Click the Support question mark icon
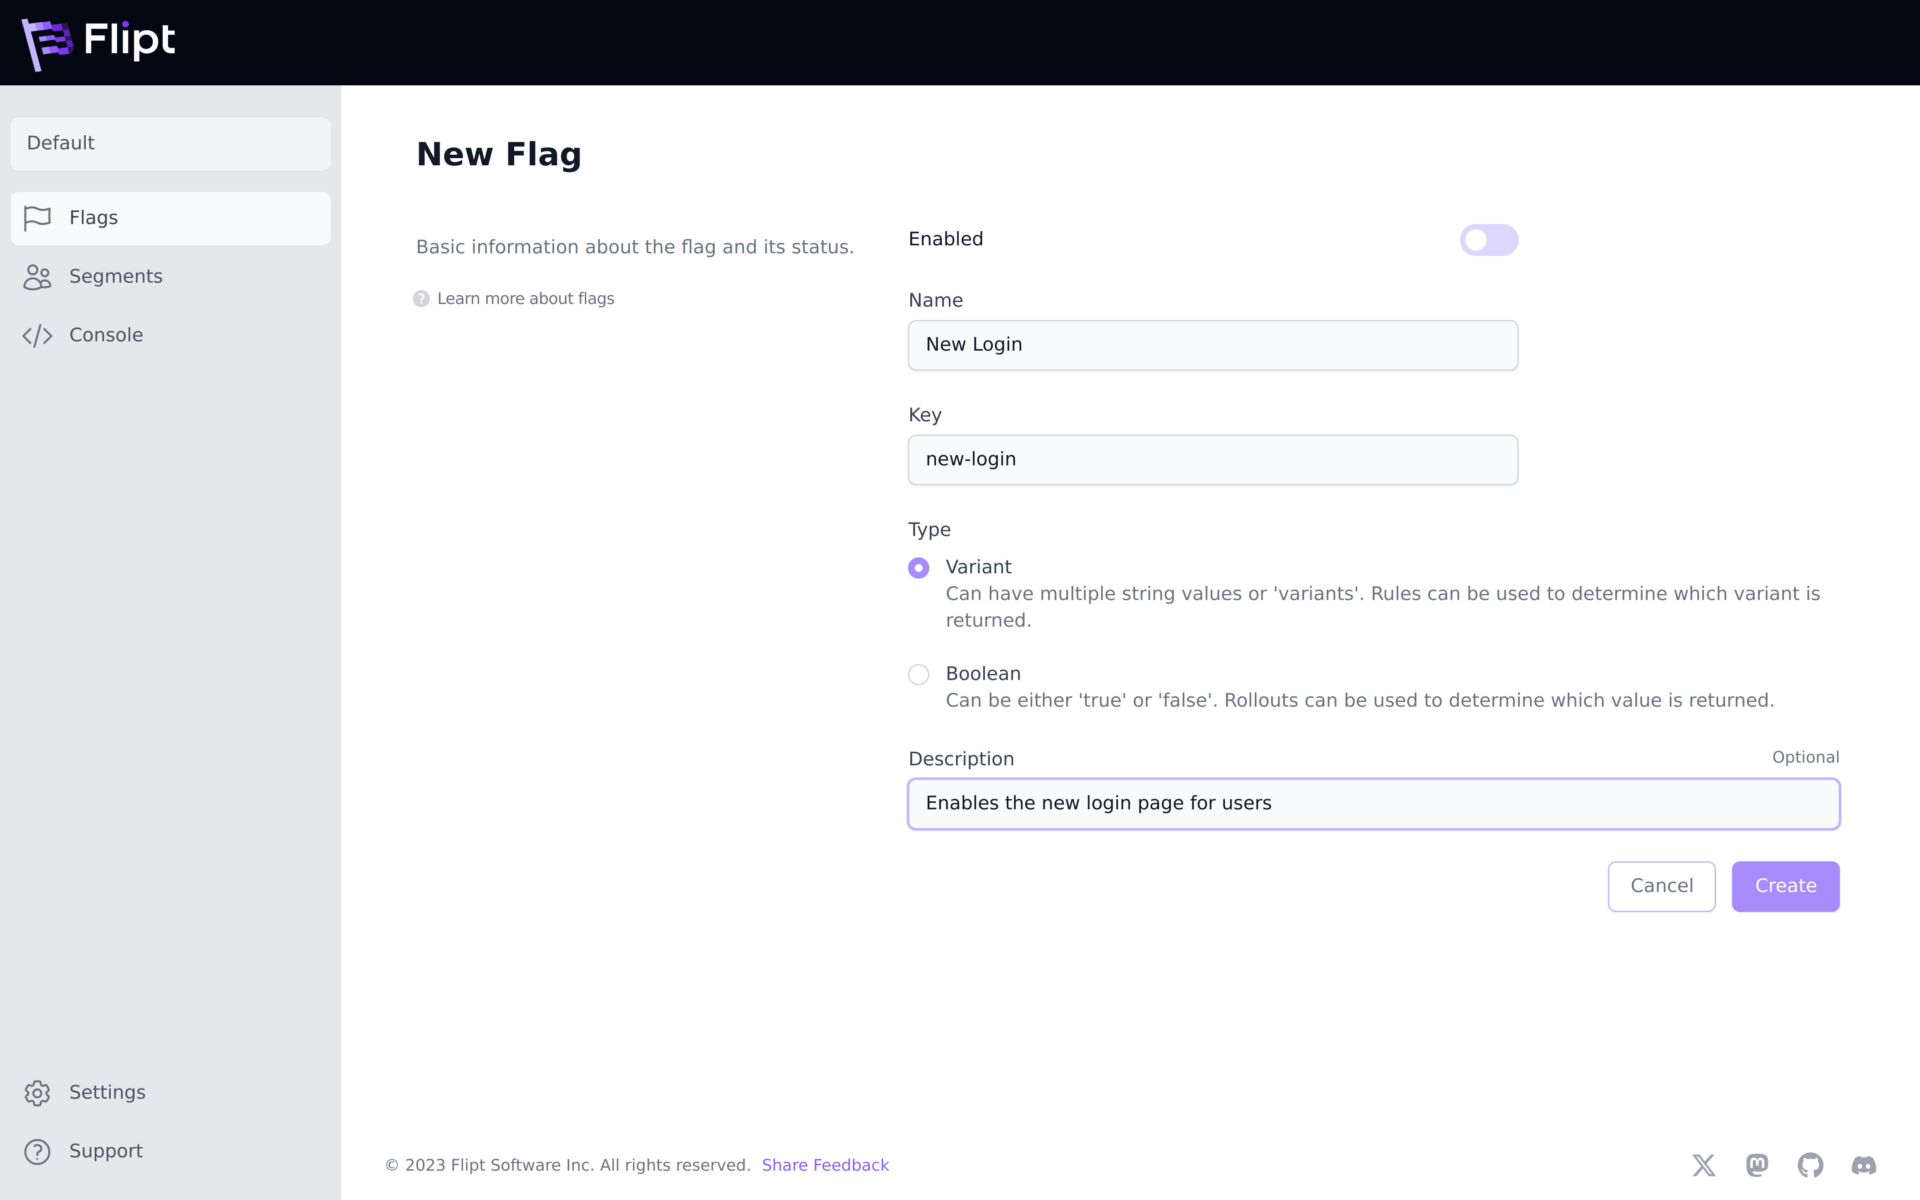This screenshot has width=1920, height=1200. tap(37, 1152)
